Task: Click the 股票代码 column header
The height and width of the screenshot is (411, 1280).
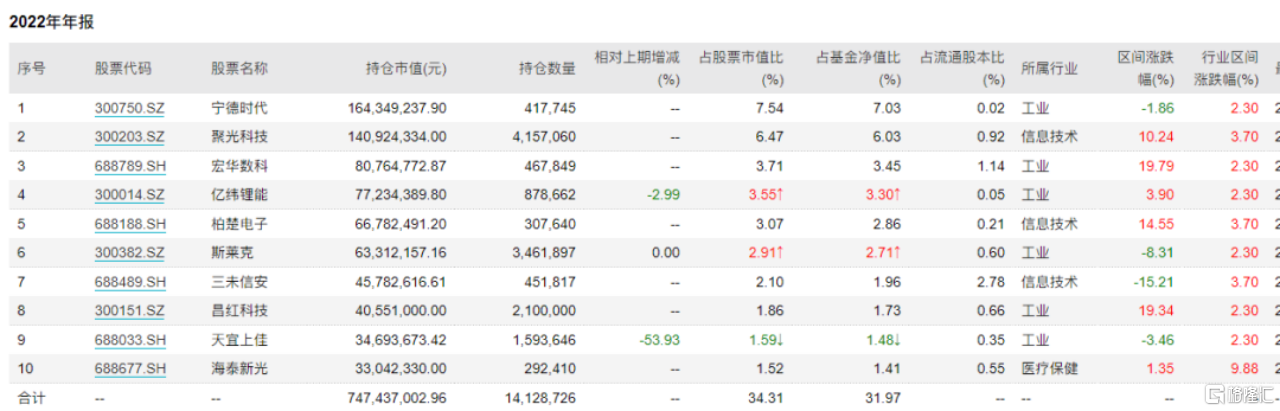Action: 123,68
